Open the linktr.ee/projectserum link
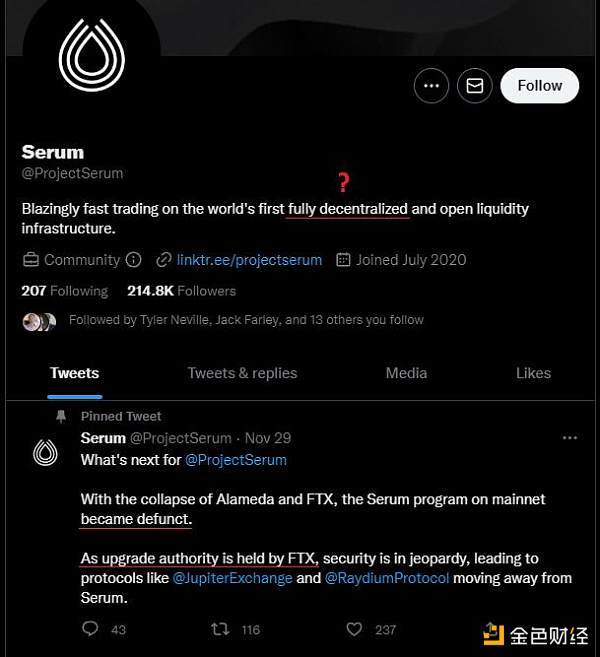600x657 pixels. [249, 260]
